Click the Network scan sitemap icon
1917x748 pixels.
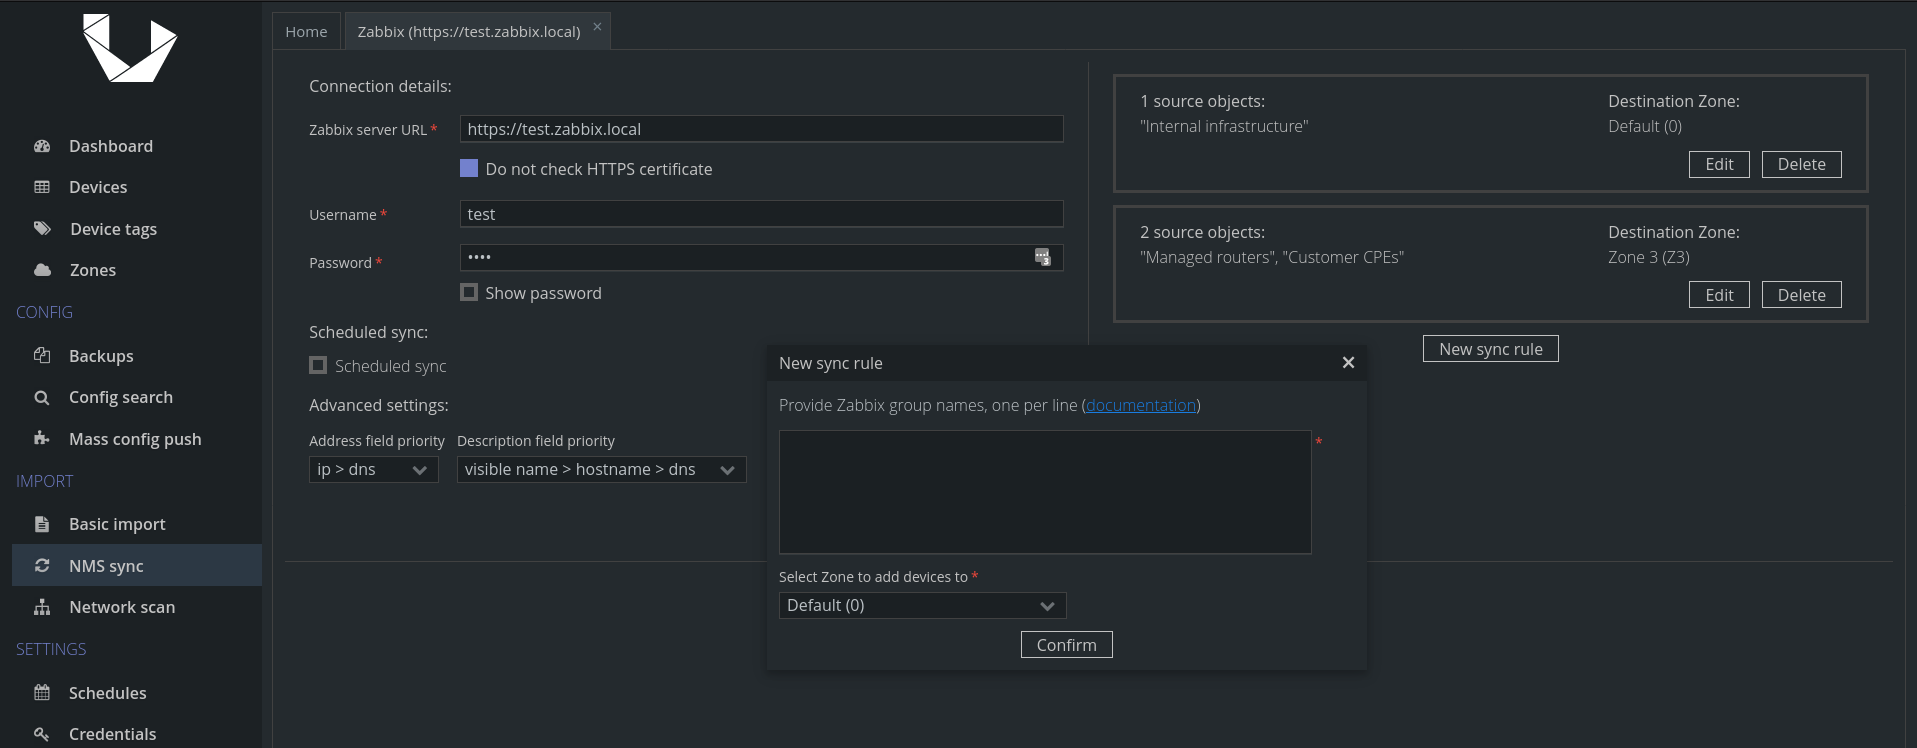click(x=42, y=607)
